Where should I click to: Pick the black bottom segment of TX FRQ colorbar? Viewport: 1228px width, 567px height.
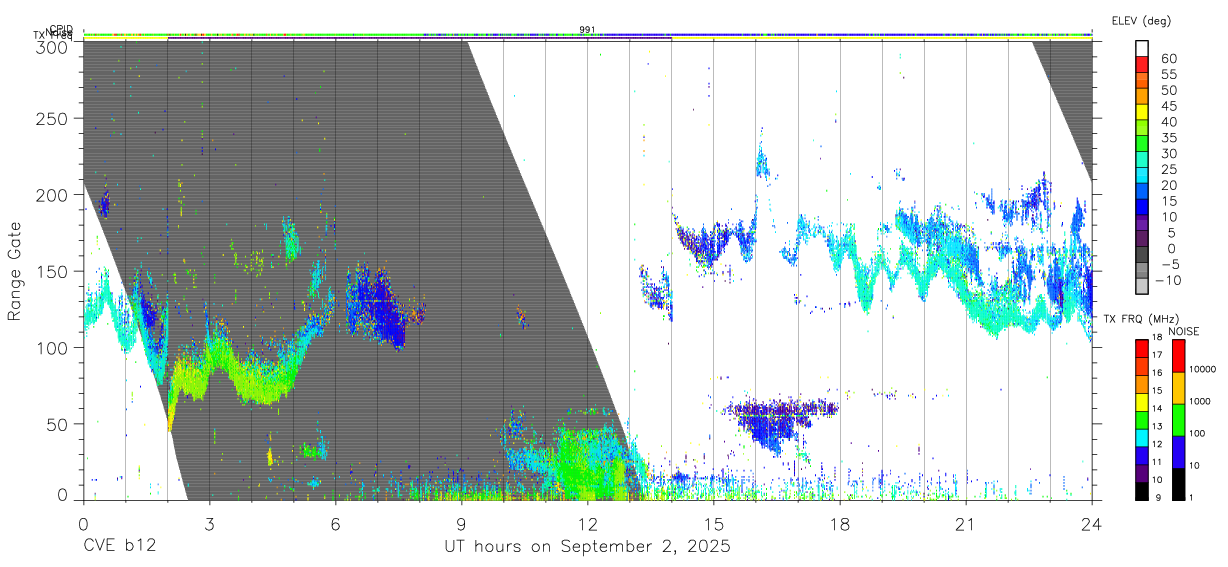click(1141, 490)
